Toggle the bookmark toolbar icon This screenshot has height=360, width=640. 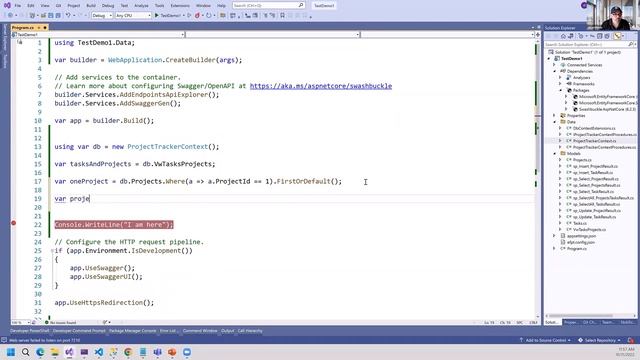coord(282,15)
